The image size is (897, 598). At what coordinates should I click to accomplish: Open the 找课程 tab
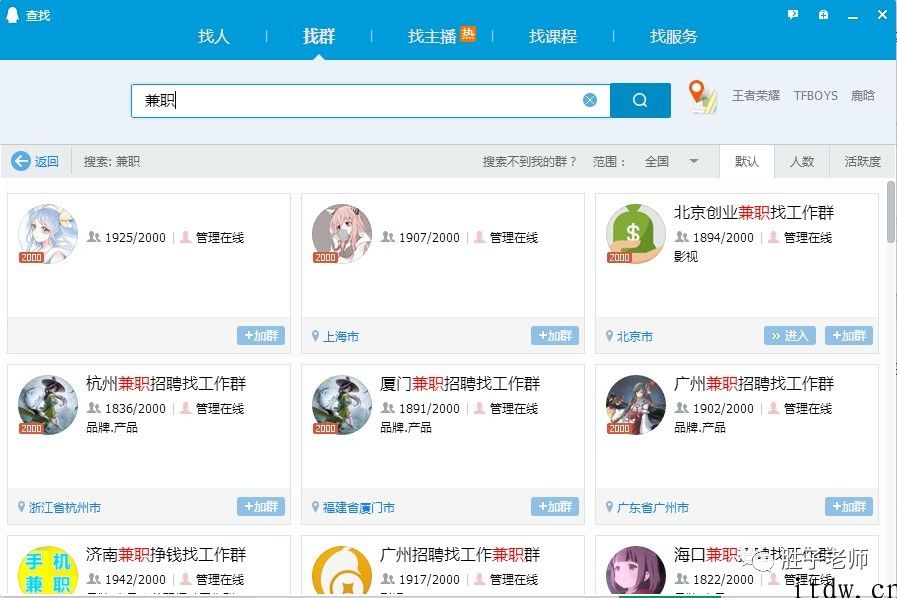point(553,37)
